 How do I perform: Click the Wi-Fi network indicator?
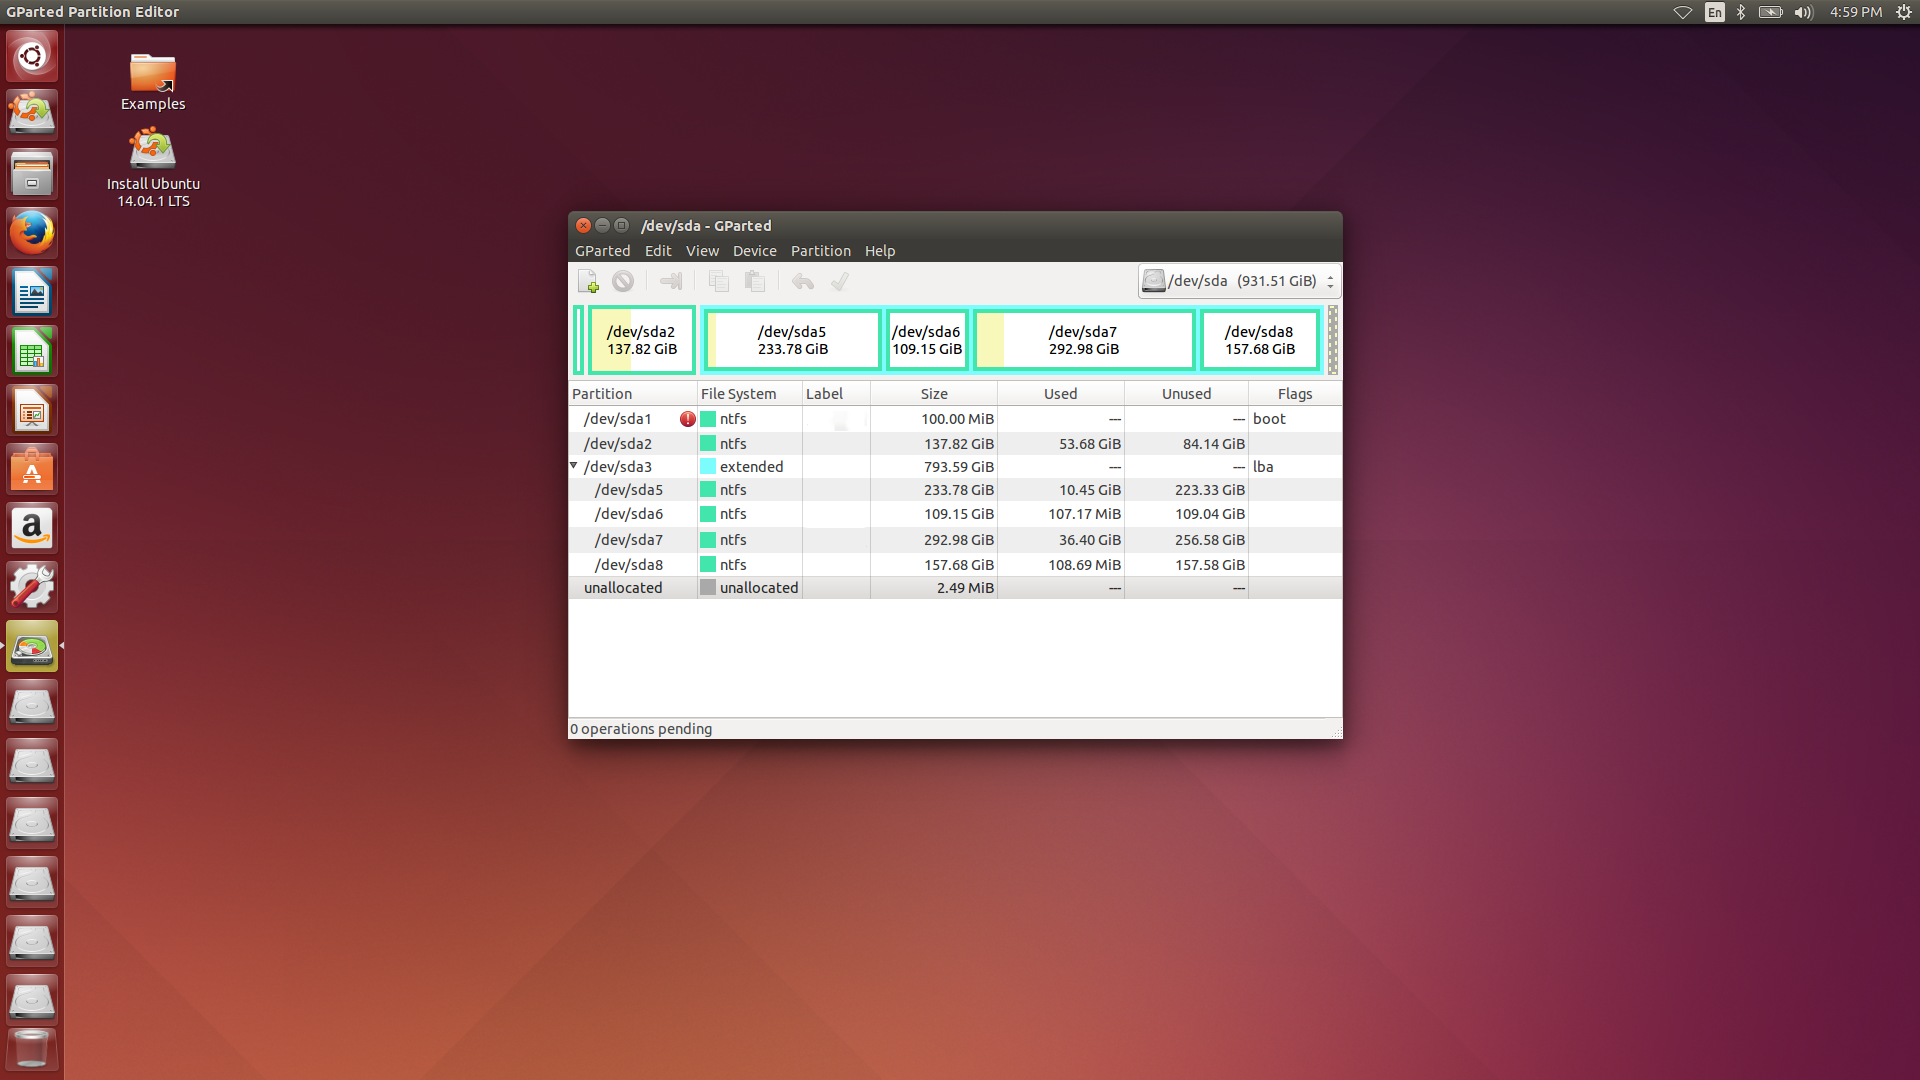tap(1683, 12)
